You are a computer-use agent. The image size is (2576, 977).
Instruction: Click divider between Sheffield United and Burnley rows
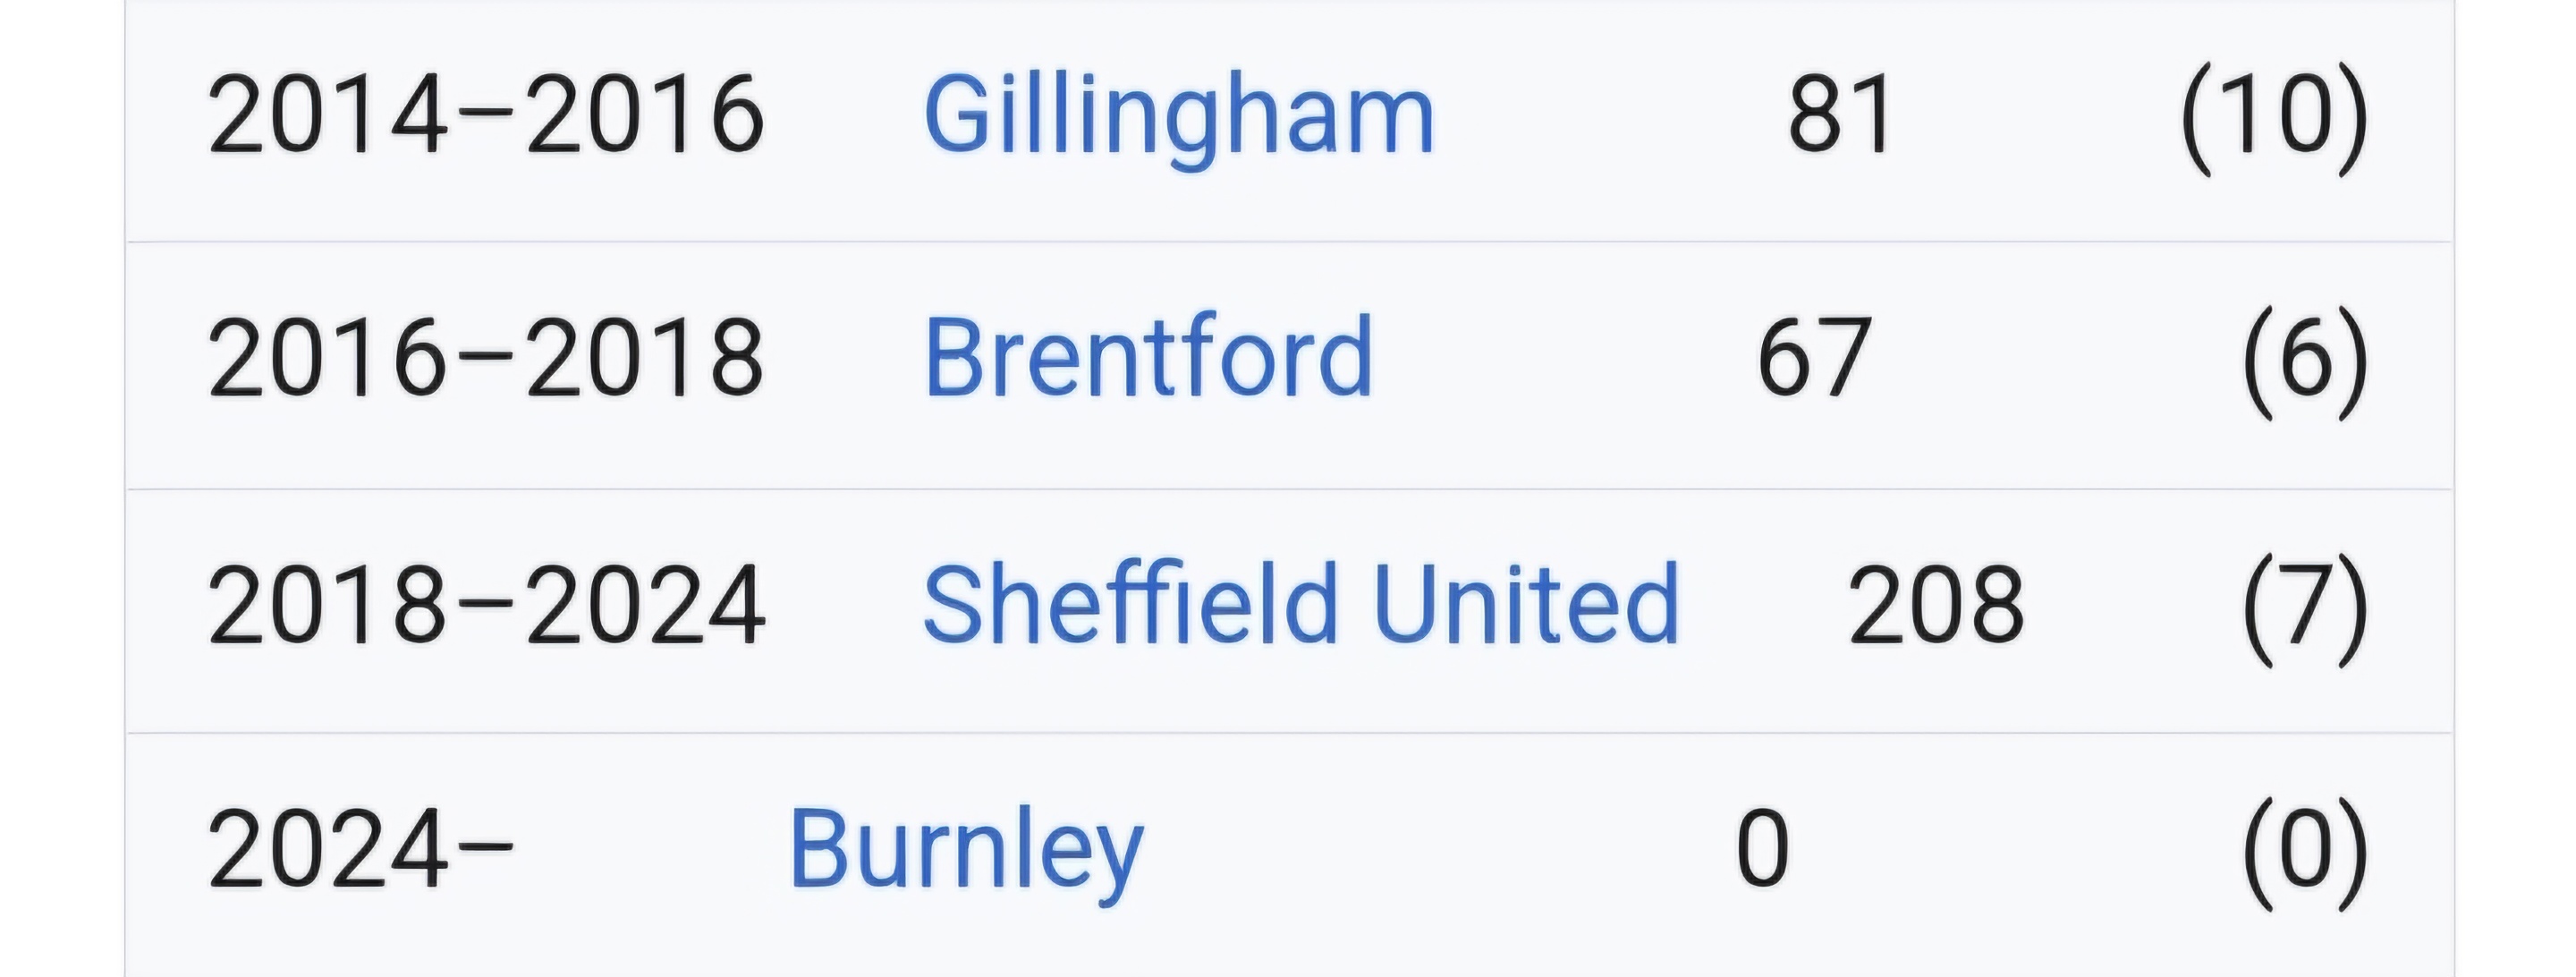coord(1288,733)
